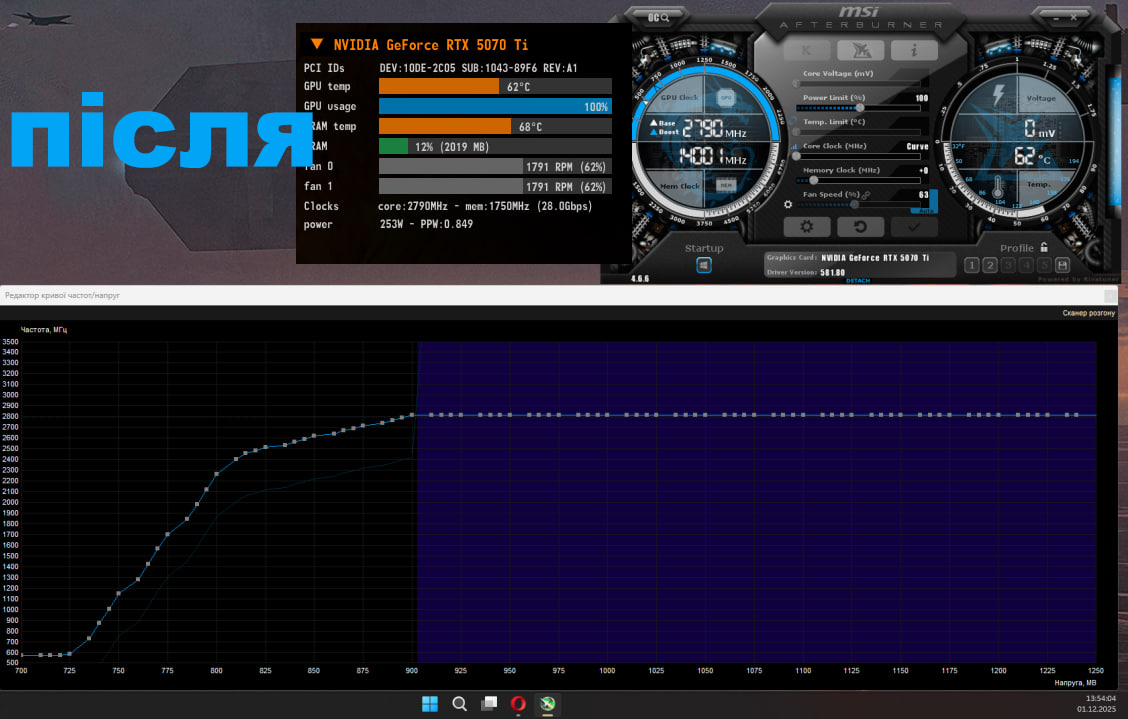
Task: Select profile slot 2
Action: (989, 265)
